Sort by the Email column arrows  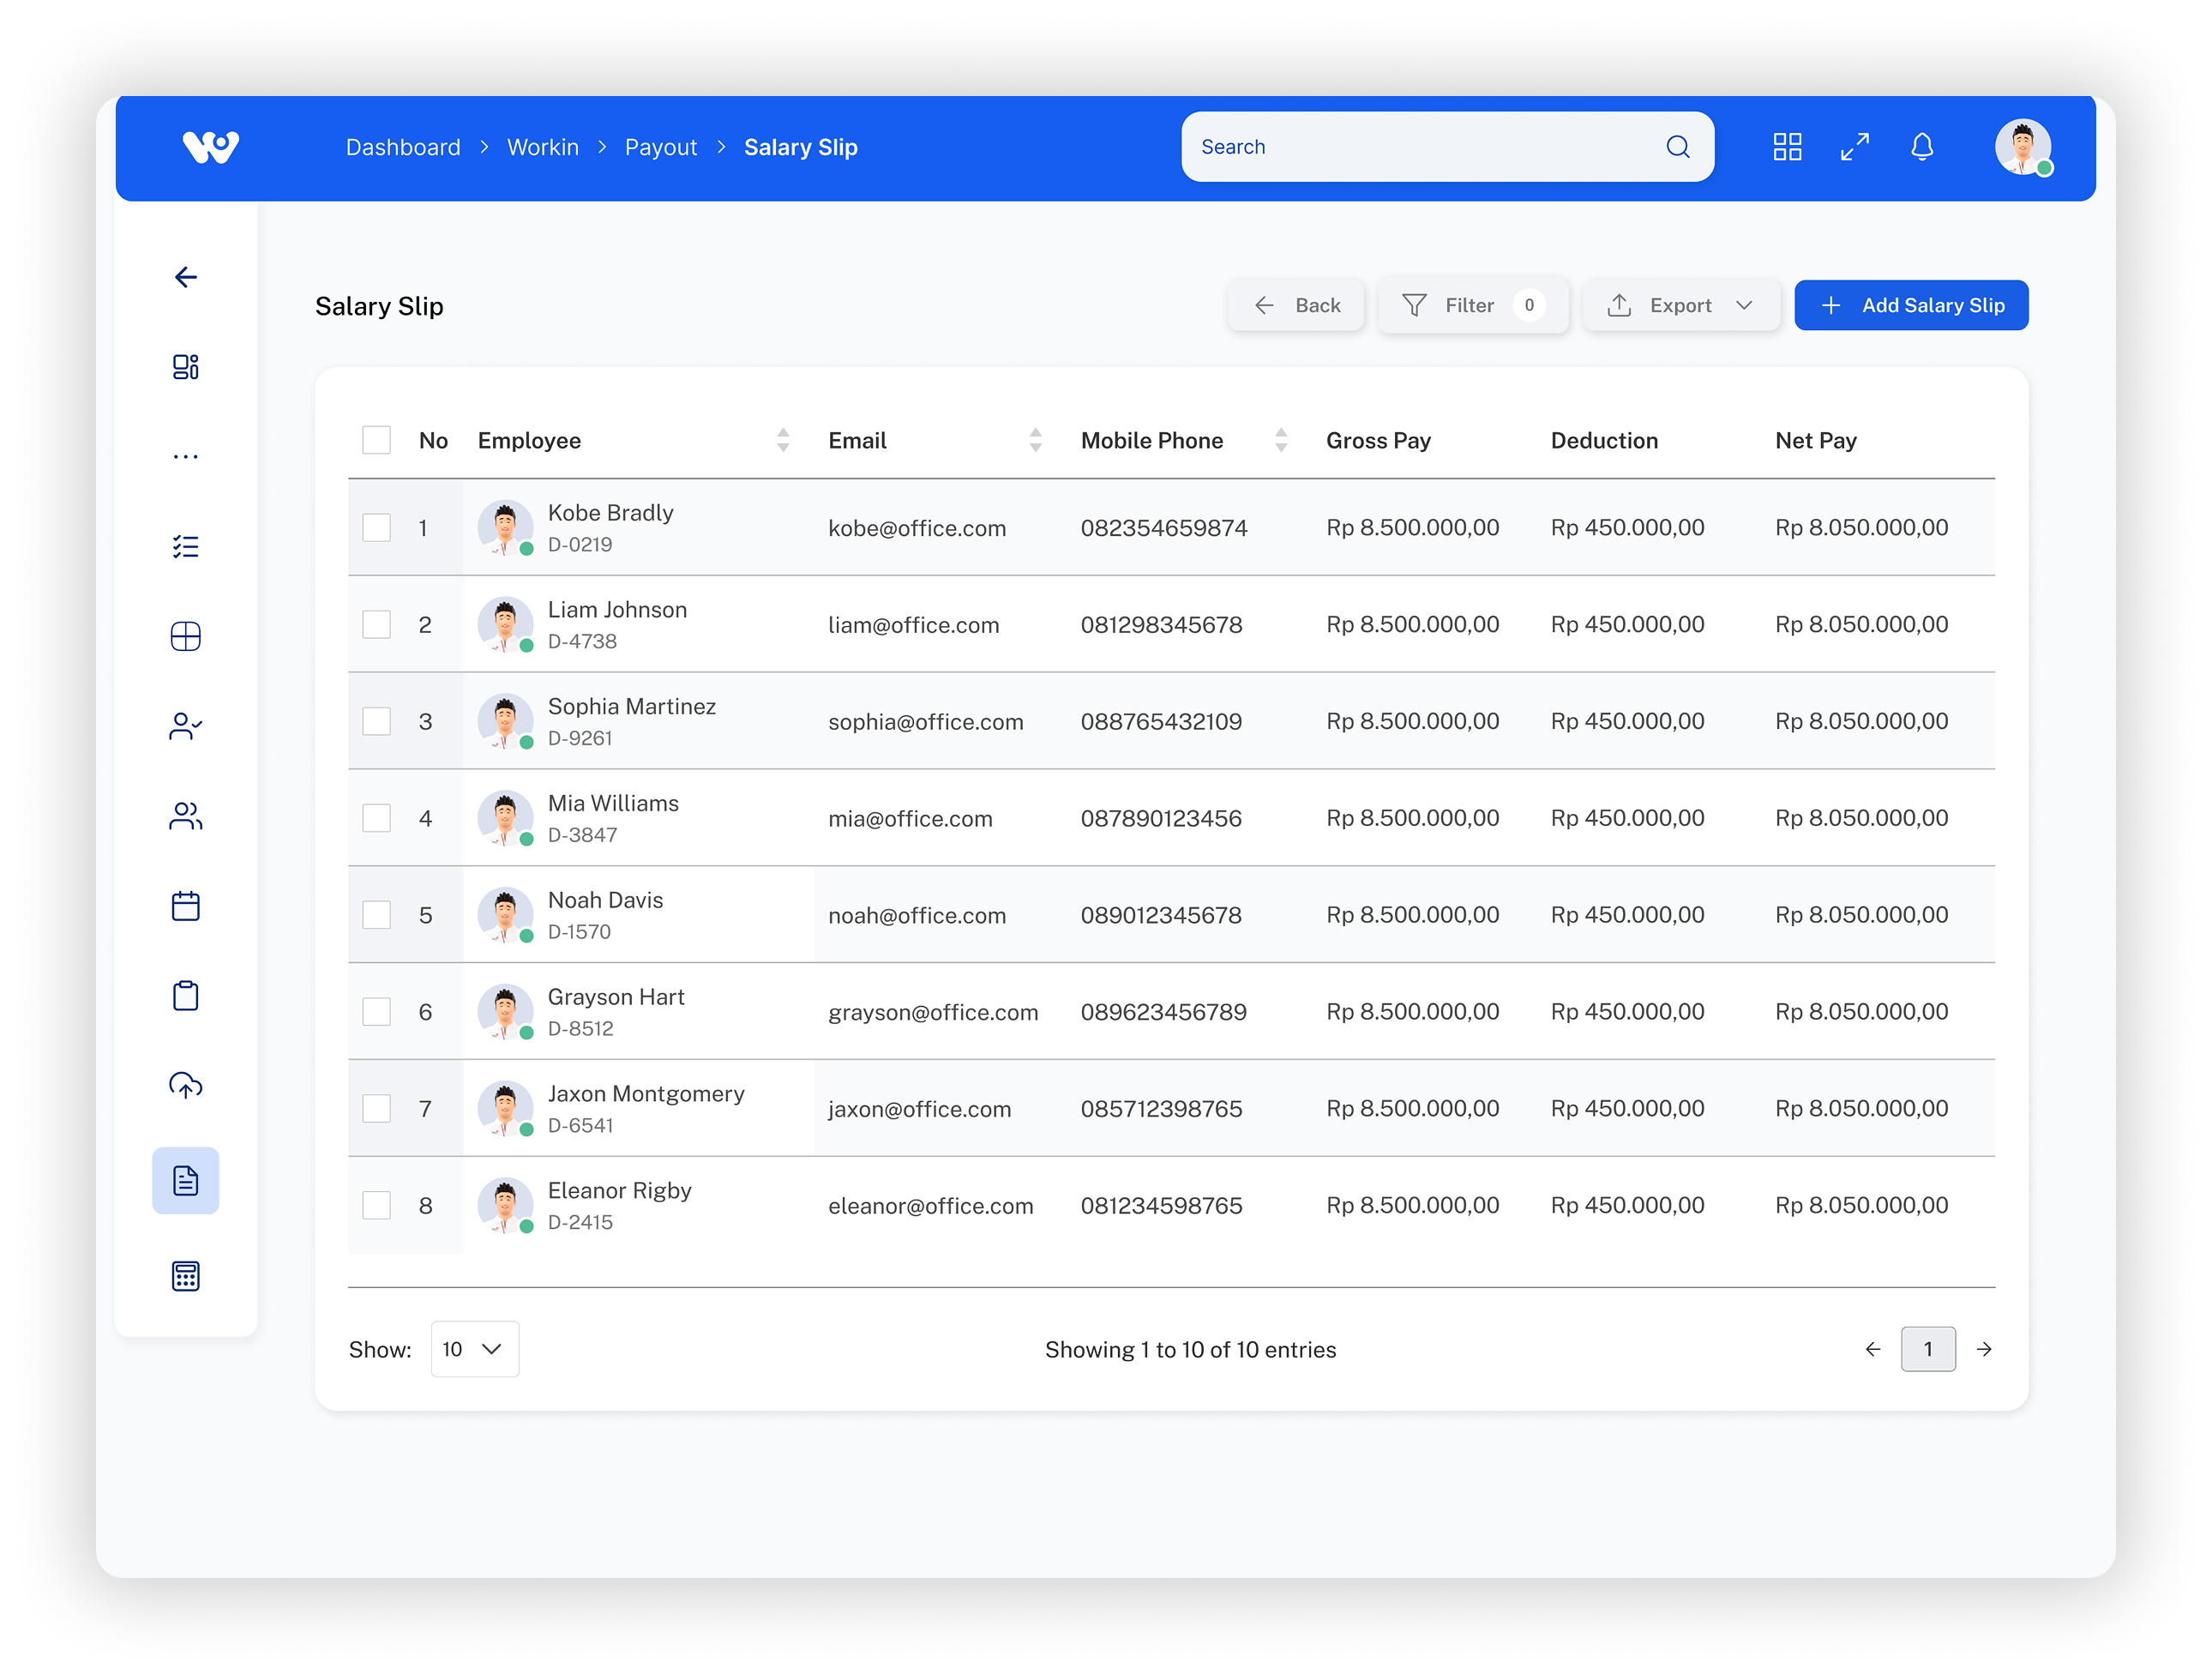pos(1036,440)
